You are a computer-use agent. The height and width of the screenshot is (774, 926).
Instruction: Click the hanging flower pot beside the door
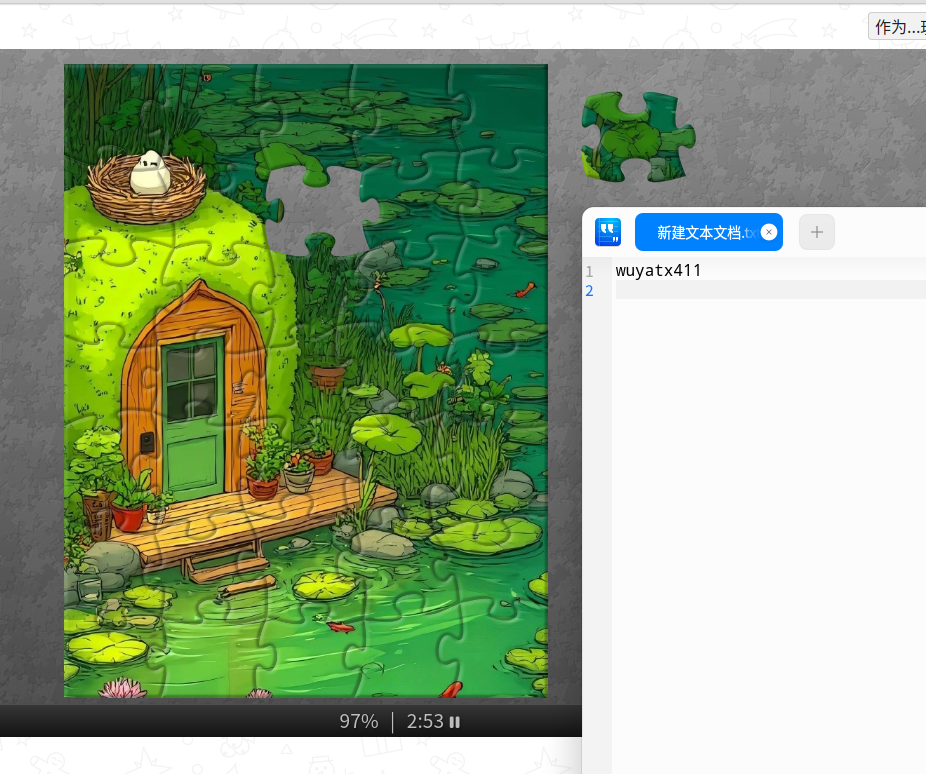327,375
